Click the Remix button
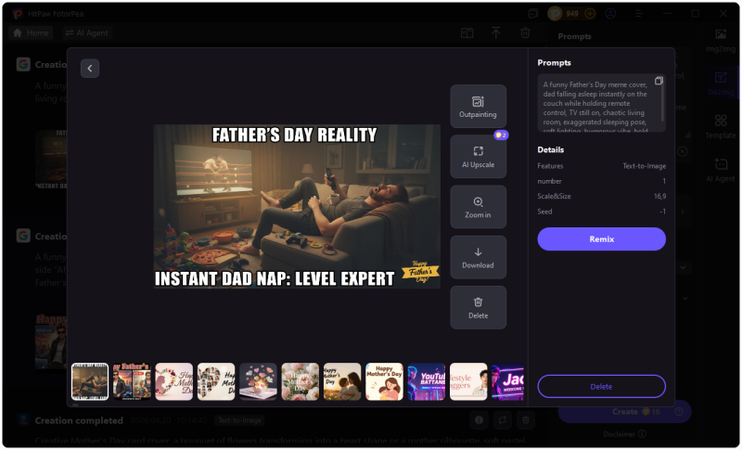742x450 pixels. click(601, 239)
